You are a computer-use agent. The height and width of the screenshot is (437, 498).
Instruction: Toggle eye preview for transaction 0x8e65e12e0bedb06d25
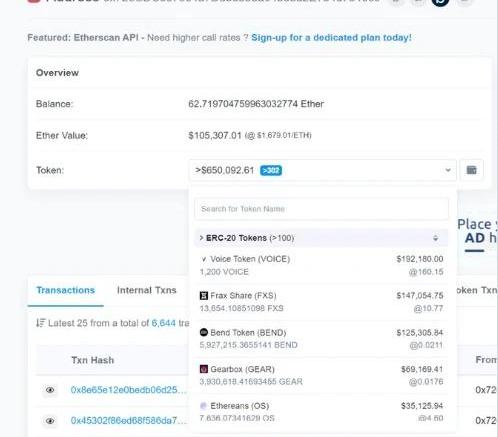50,390
